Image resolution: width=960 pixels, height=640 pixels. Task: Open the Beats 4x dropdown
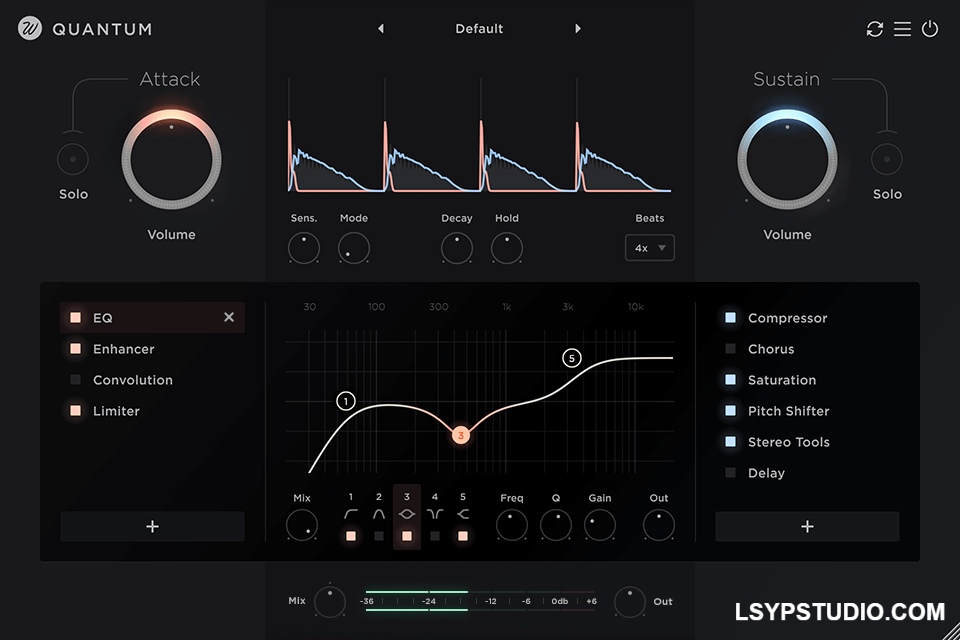650,248
